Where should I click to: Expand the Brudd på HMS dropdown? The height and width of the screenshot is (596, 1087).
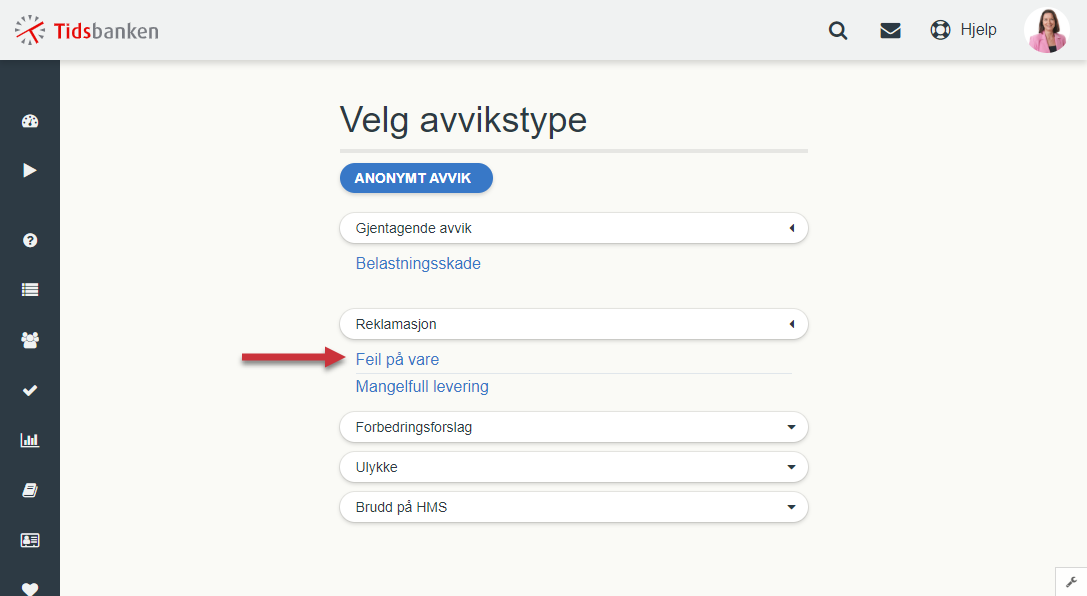click(x=574, y=507)
